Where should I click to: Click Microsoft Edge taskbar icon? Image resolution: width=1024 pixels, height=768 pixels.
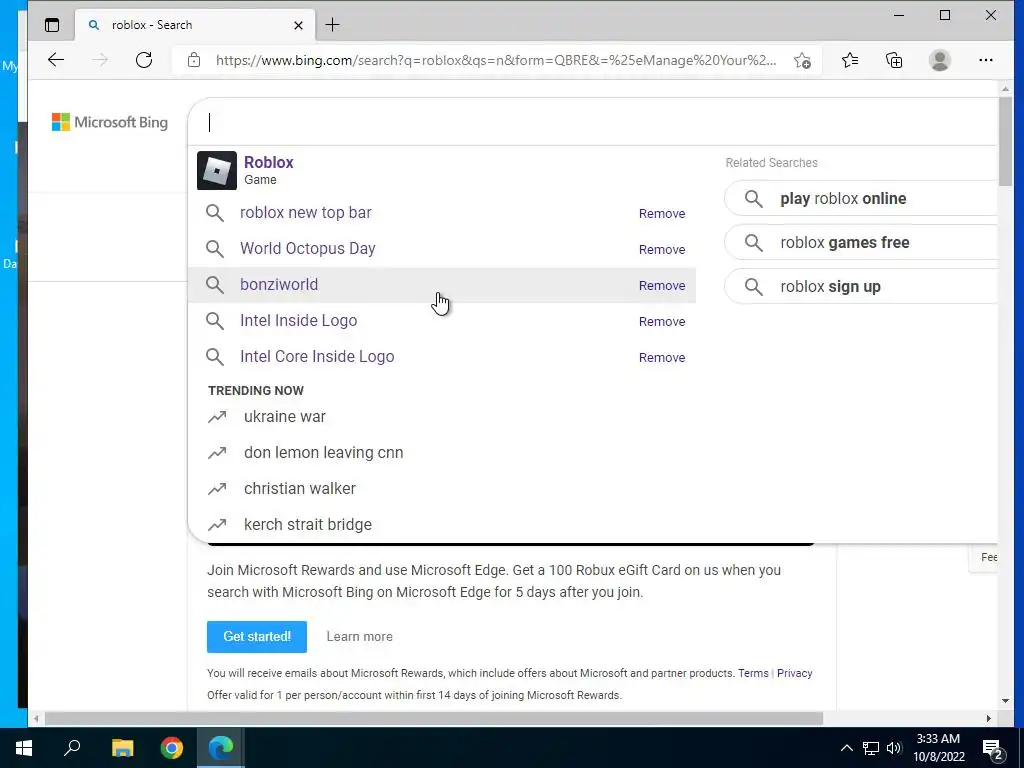point(221,748)
